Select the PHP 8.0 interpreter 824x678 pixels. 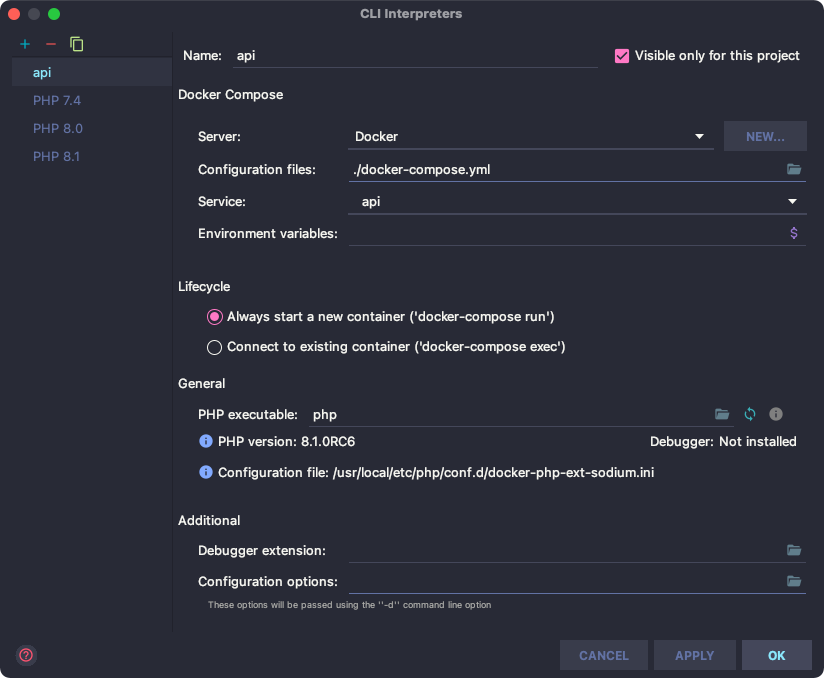tap(92, 128)
